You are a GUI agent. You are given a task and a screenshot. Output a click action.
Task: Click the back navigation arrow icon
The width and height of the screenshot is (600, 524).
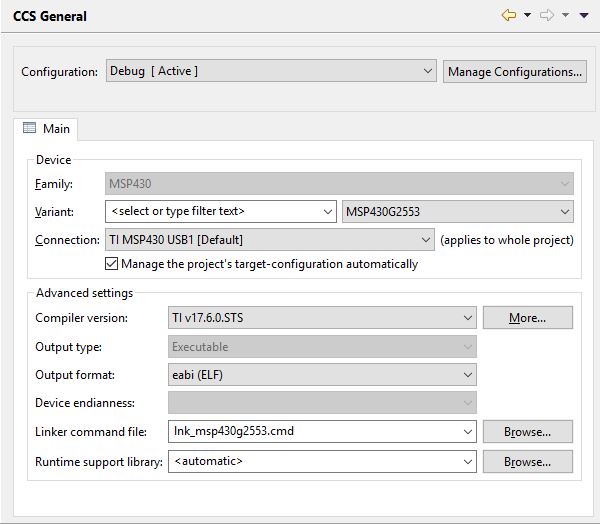509,16
